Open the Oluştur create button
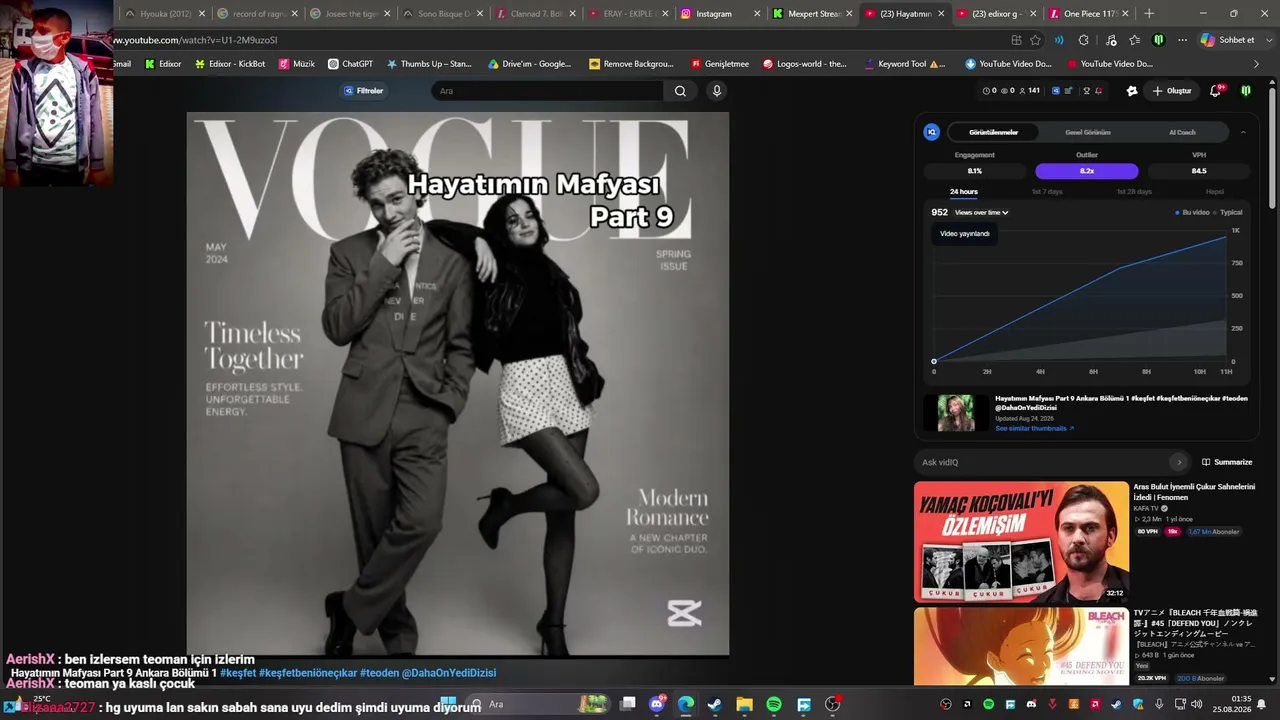This screenshot has height=720, width=1280. [1172, 91]
